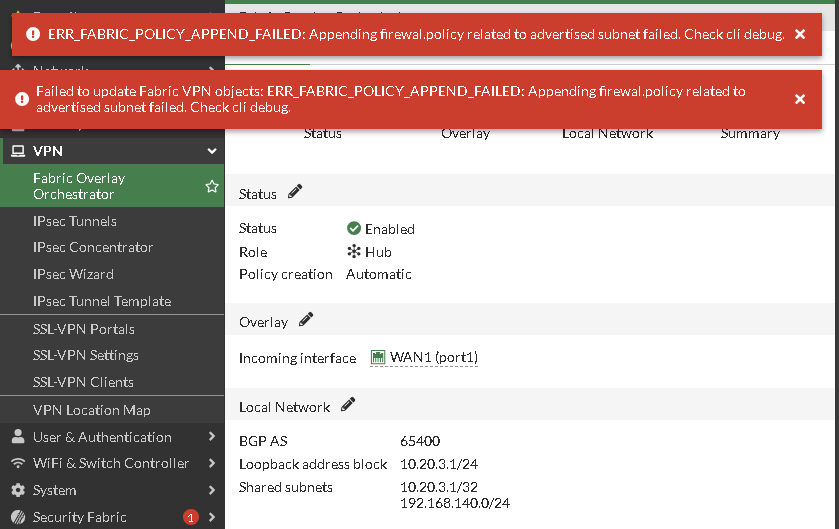The image size is (839, 529).
Task: Open SSL-VPN Settings page
Action: pyautogui.click(x=86, y=355)
